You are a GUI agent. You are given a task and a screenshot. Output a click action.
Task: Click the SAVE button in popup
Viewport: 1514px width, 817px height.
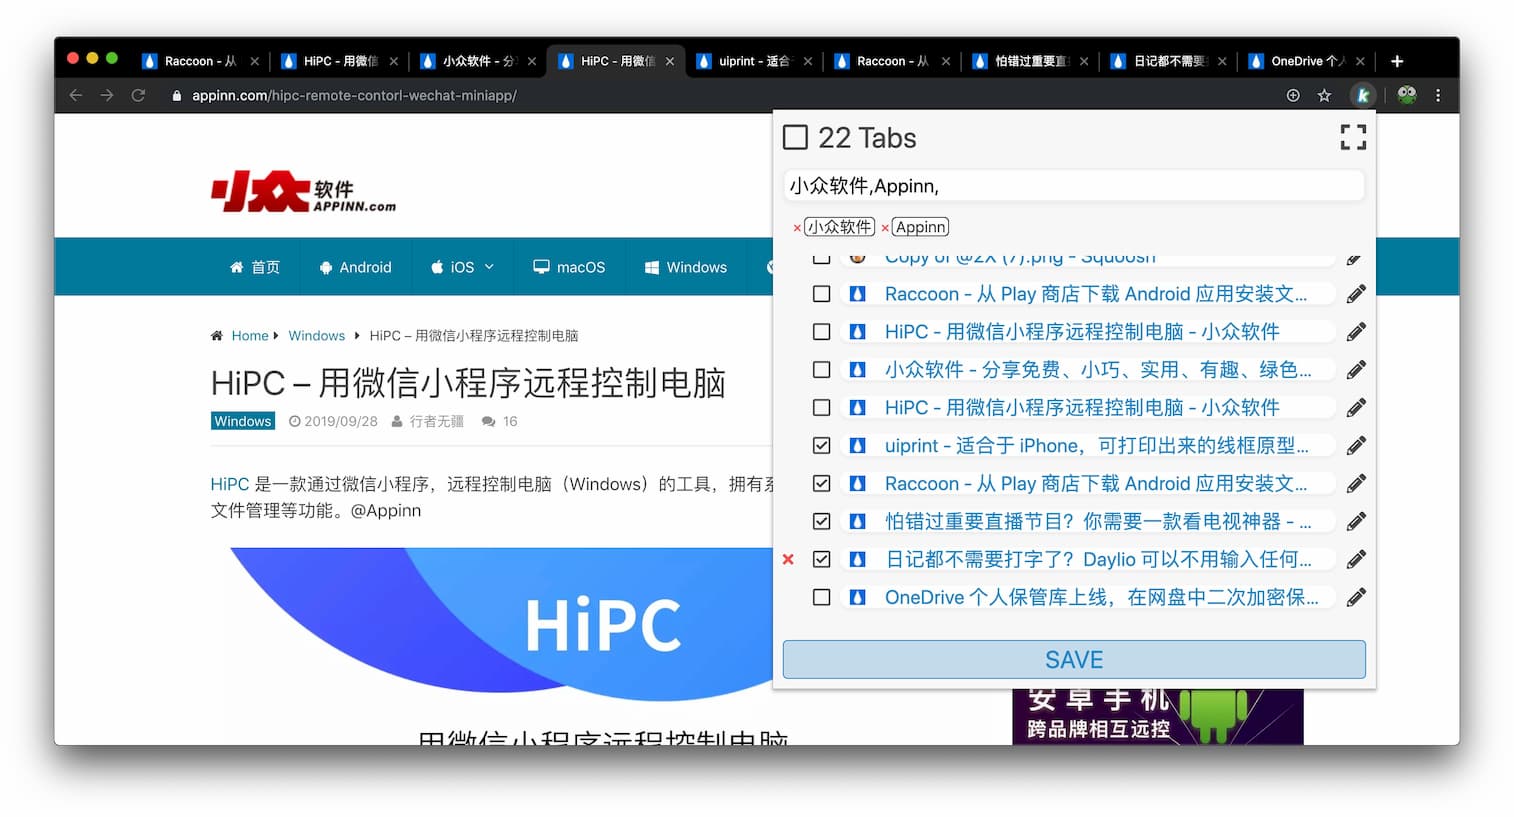click(x=1074, y=660)
